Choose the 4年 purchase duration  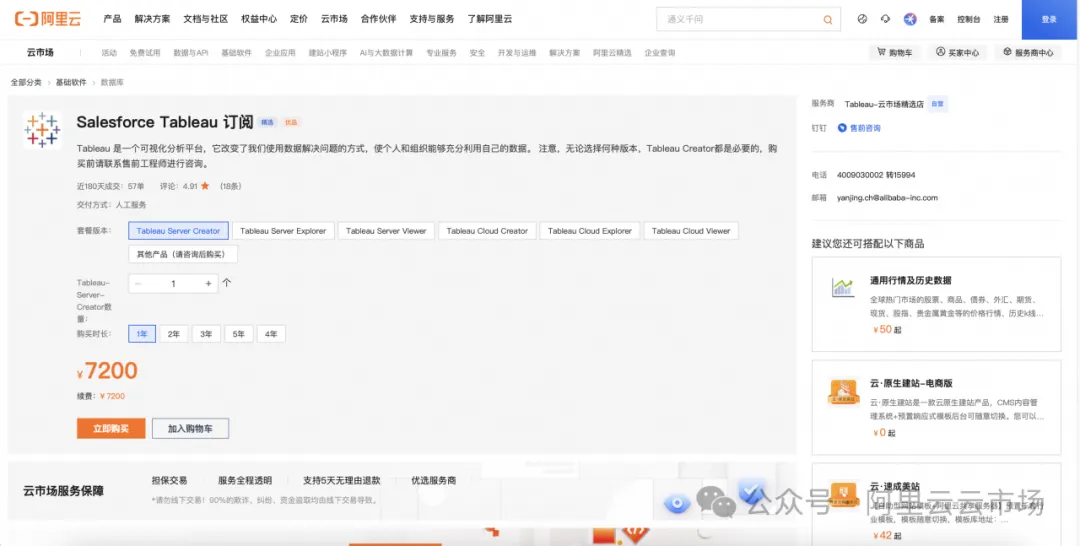pyautogui.click(x=271, y=334)
